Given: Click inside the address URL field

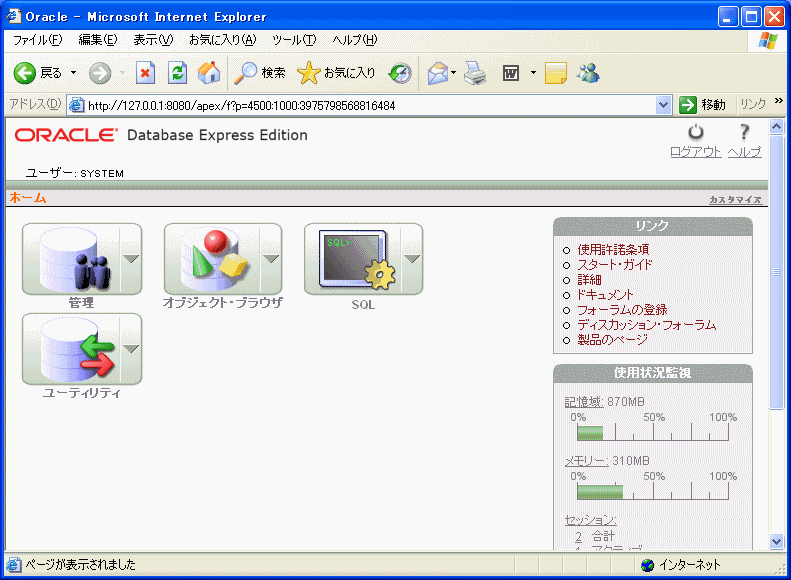Looking at the screenshot, I should [370, 105].
